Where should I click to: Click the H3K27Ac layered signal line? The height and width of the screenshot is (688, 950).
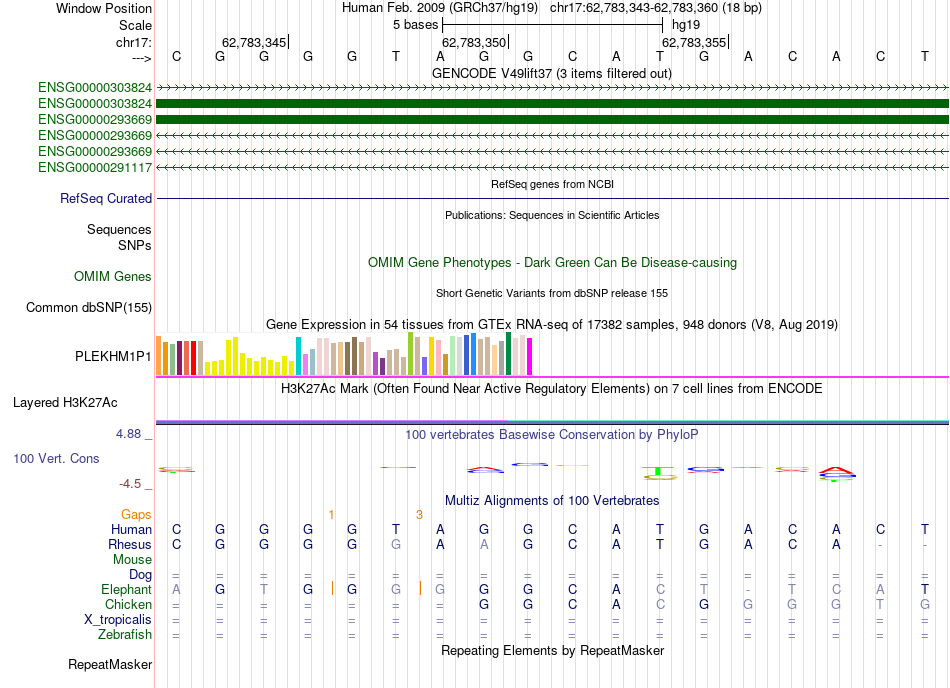tap(552, 422)
